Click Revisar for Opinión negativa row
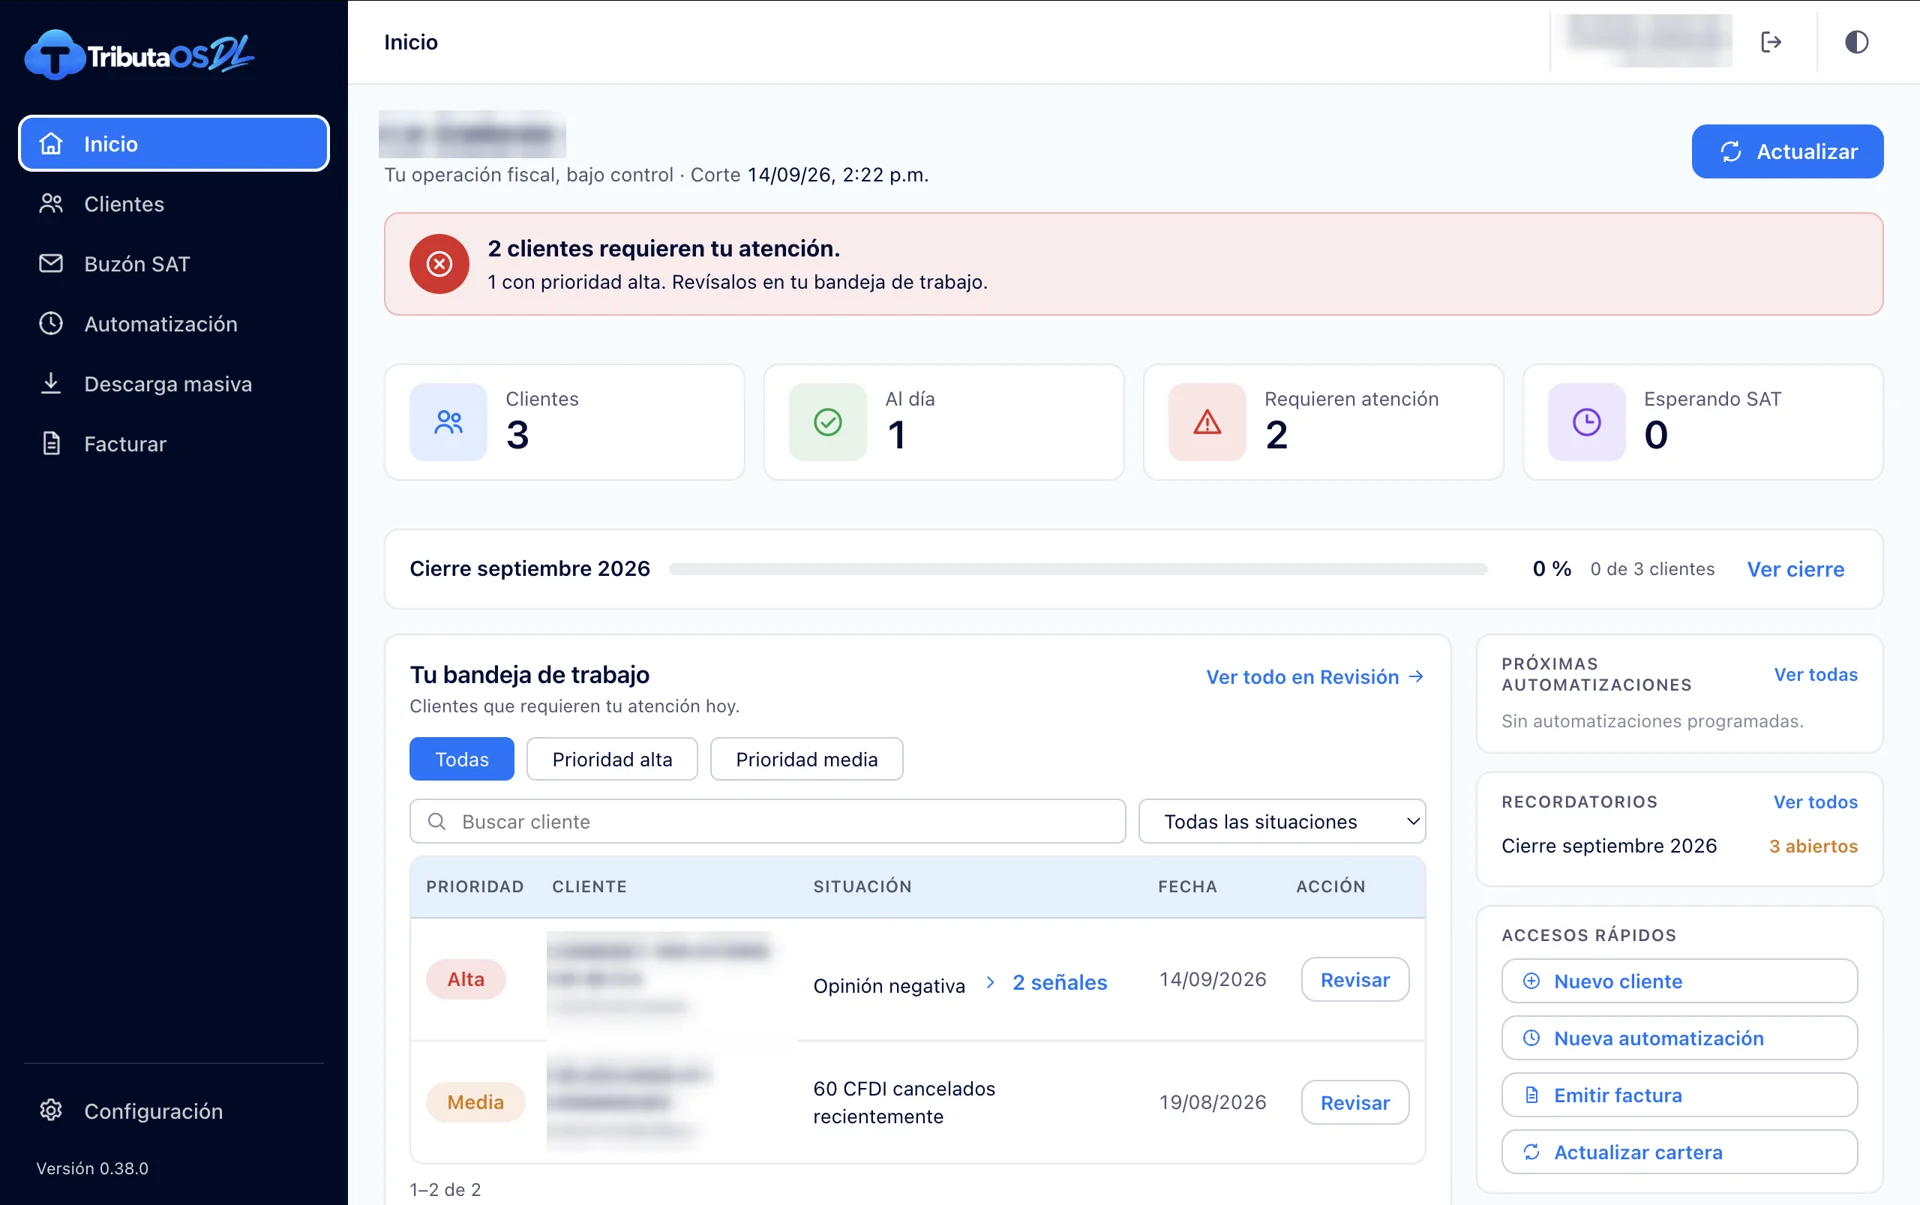This screenshot has height=1205, width=1920. pos(1355,980)
